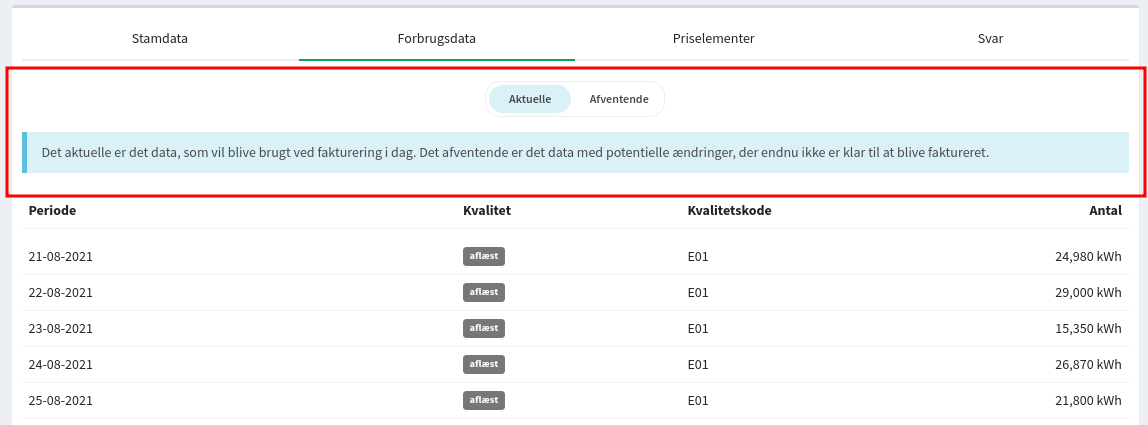Screen dimensions: 1148x425
Task: Open the Priselementer tab
Action: pyautogui.click(x=713, y=39)
